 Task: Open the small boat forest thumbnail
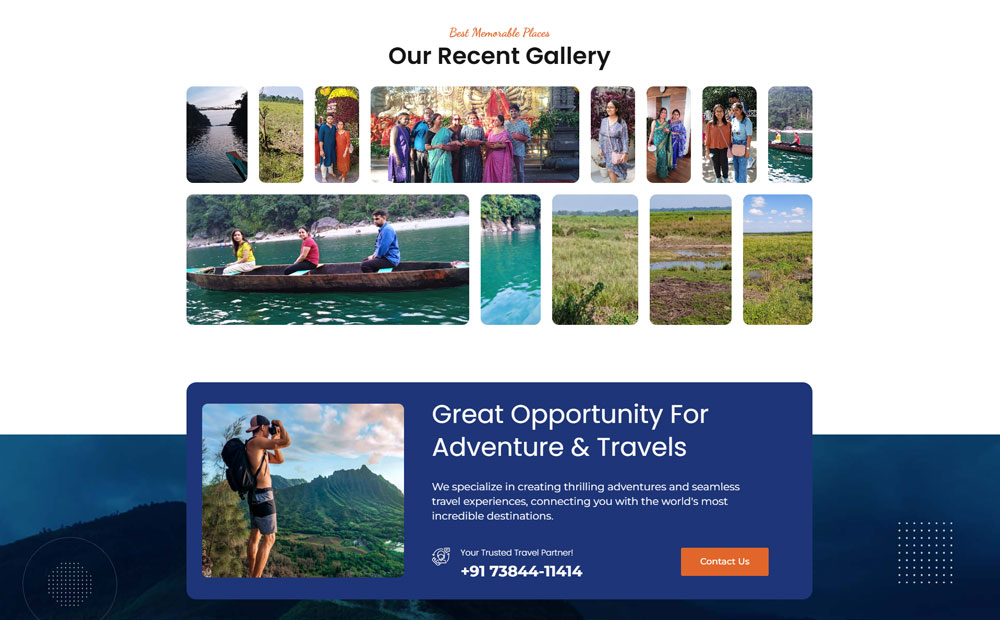pyautogui.click(x=790, y=135)
